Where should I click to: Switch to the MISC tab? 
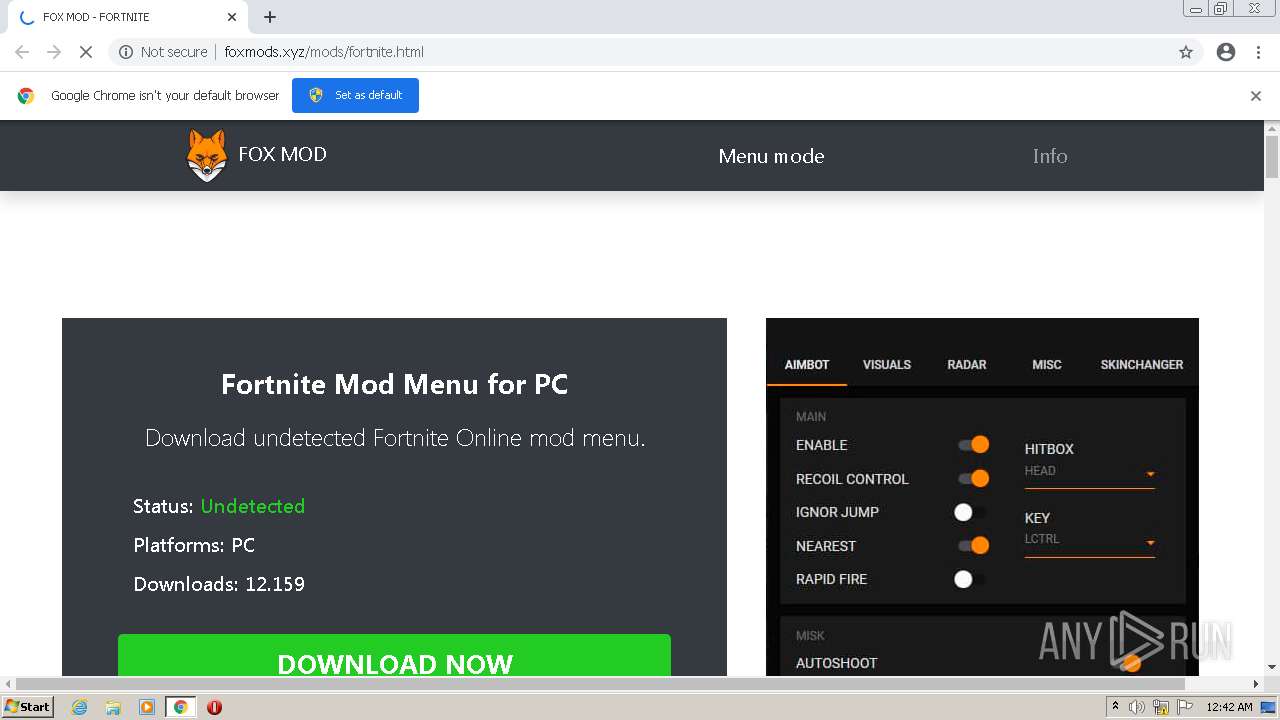(1047, 365)
